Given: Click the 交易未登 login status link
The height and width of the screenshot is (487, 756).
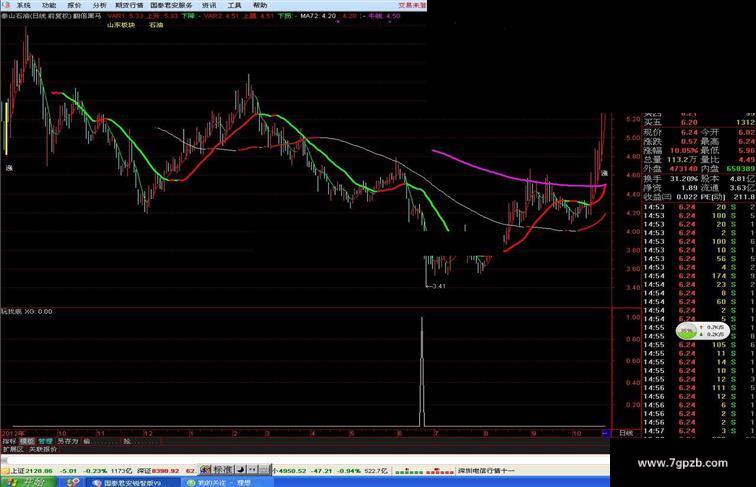Looking at the screenshot, I should click(412, 5).
